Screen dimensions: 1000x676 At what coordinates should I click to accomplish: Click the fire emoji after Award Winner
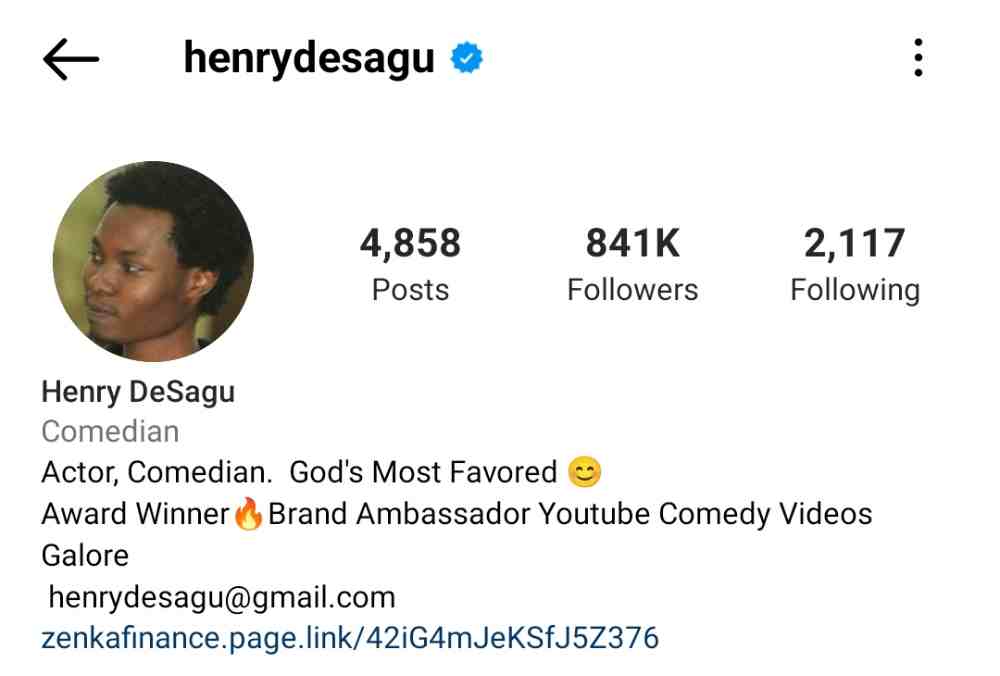coord(248,513)
